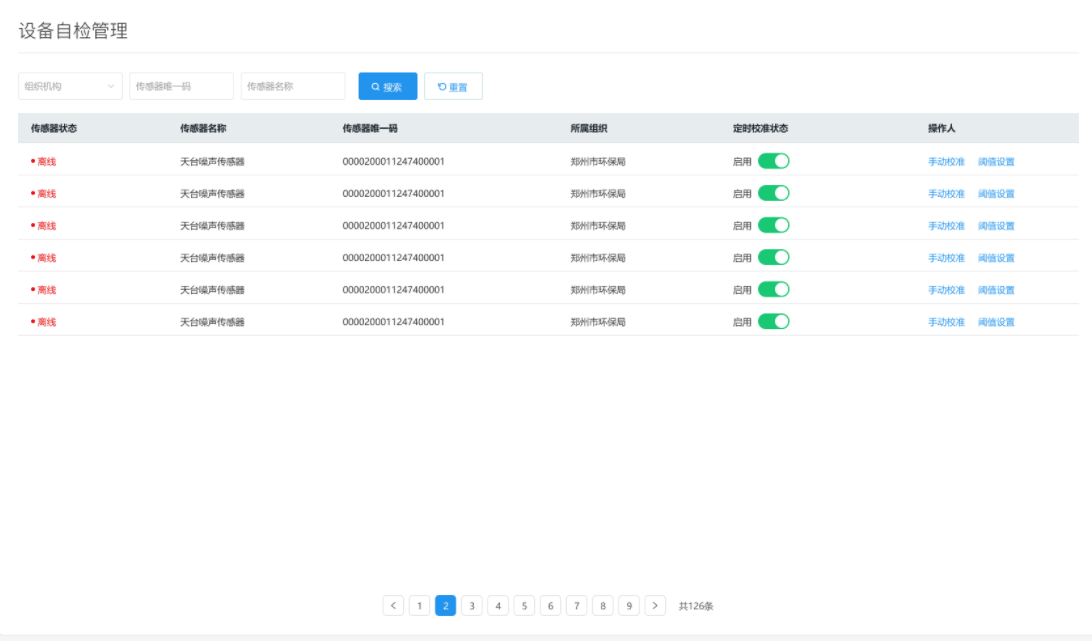This screenshot has width=1092, height=641.
Task: Click 手动校准 link in first row
Action: pos(946,162)
